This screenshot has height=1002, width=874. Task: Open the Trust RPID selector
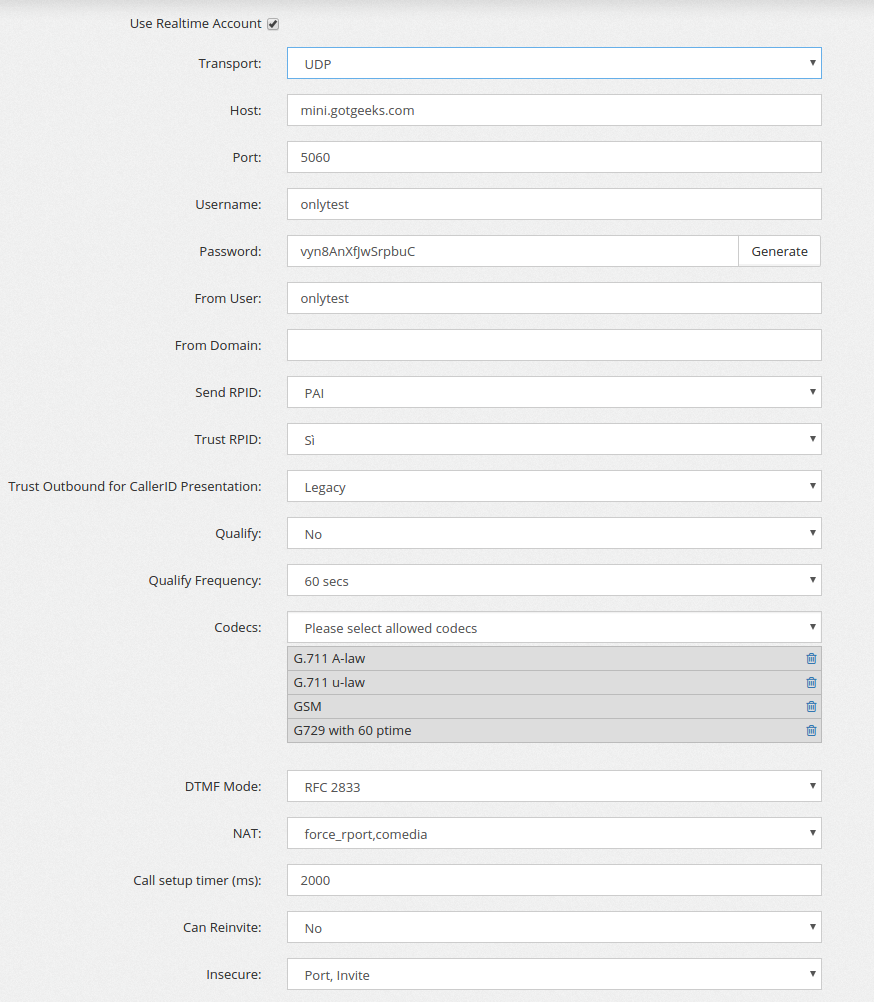(554, 440)
